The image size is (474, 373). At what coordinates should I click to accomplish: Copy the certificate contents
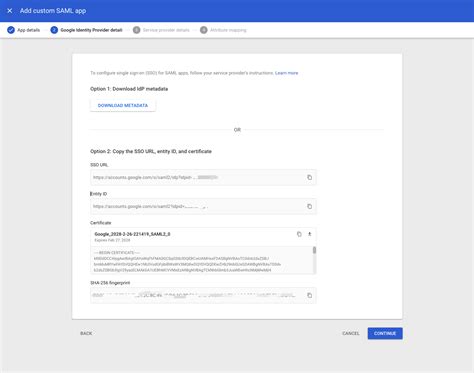(299, 234)
